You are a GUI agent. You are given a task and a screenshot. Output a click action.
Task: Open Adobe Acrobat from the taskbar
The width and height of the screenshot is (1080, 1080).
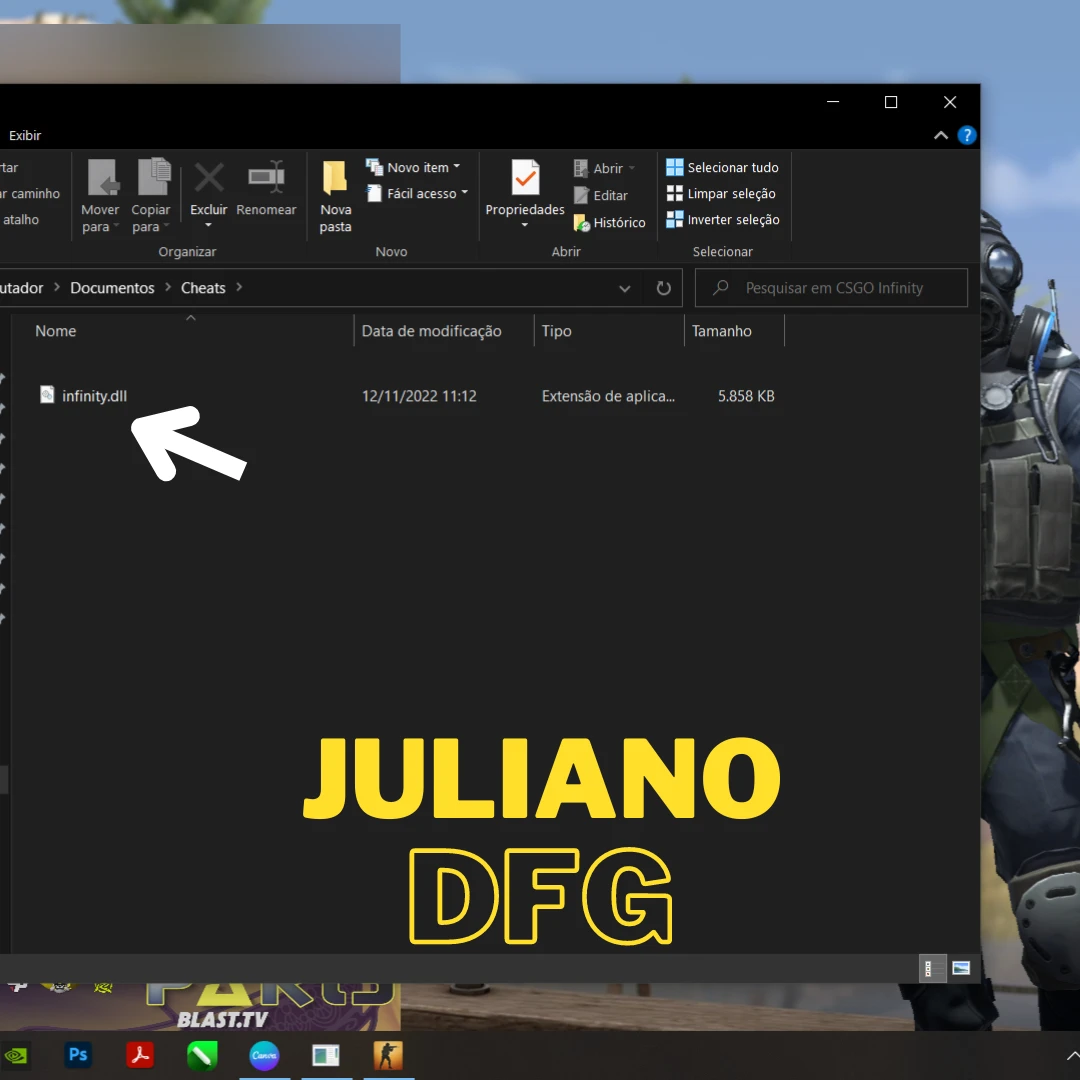tap(140, 1055)
